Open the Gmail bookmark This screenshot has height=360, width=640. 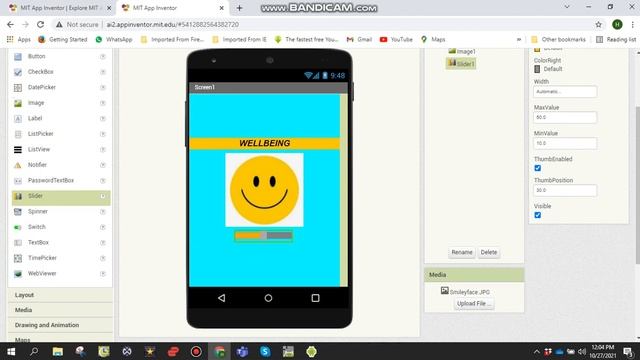[x=359, y=40]
